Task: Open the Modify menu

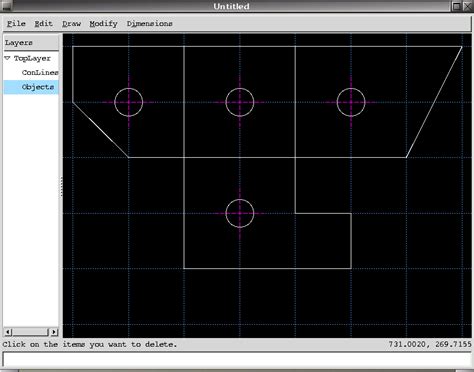Action: point(103,24)
